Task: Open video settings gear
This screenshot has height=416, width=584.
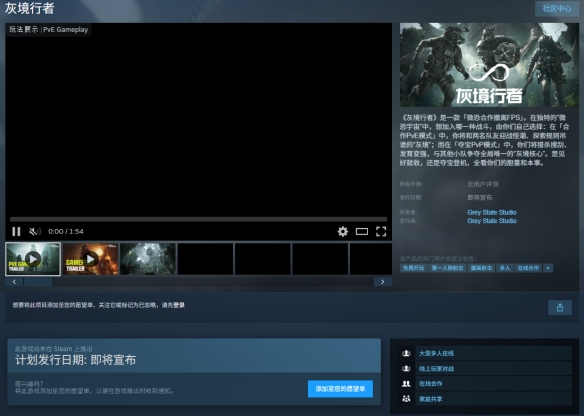Action: point(343,232)
